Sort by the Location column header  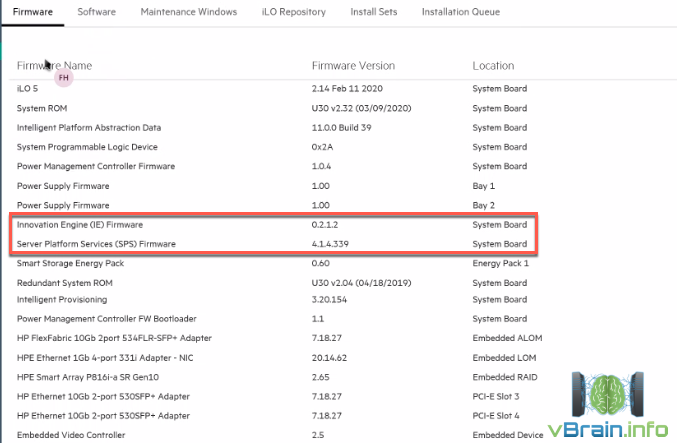tap(493, 66)
